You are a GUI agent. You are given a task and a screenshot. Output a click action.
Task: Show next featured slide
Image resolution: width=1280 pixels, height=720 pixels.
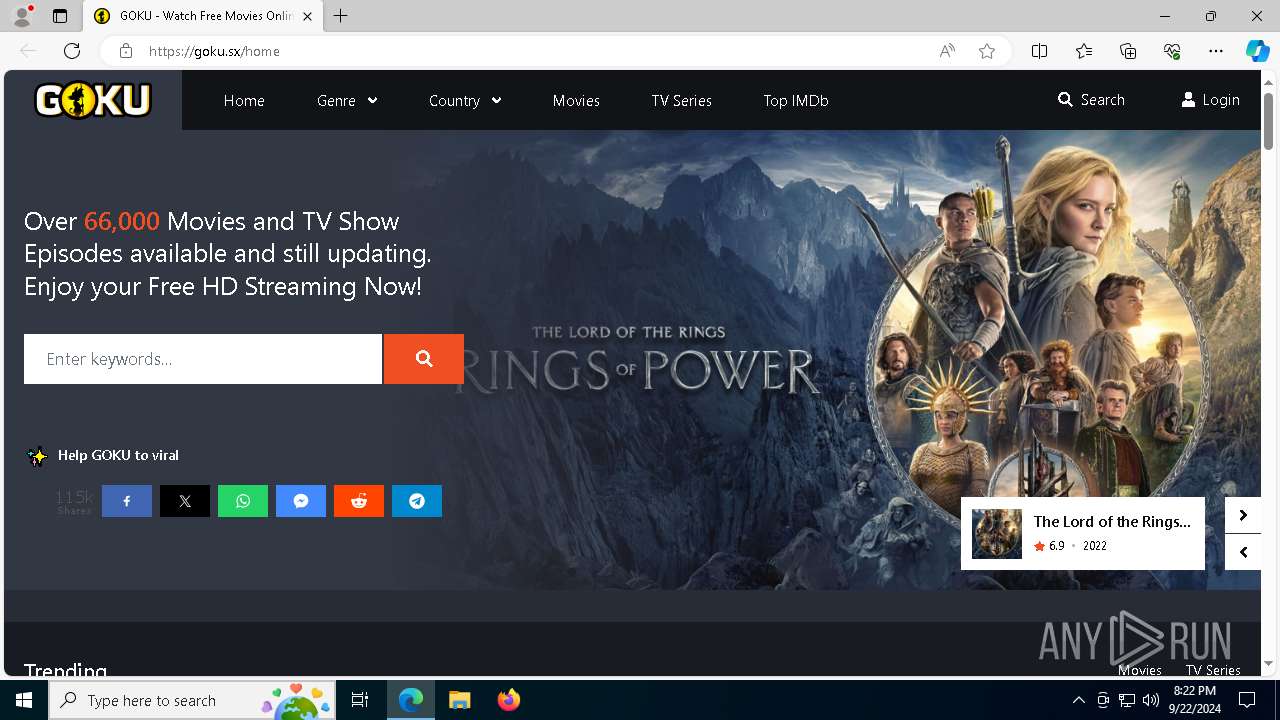pos(1243,515)
